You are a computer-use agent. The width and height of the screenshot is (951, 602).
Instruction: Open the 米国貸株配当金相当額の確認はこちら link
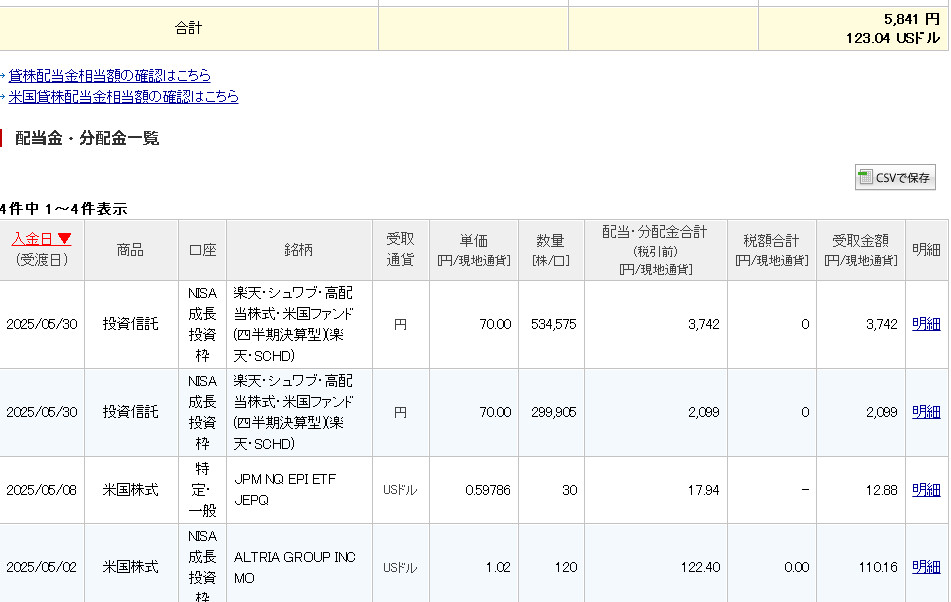[x=123, y=96]
